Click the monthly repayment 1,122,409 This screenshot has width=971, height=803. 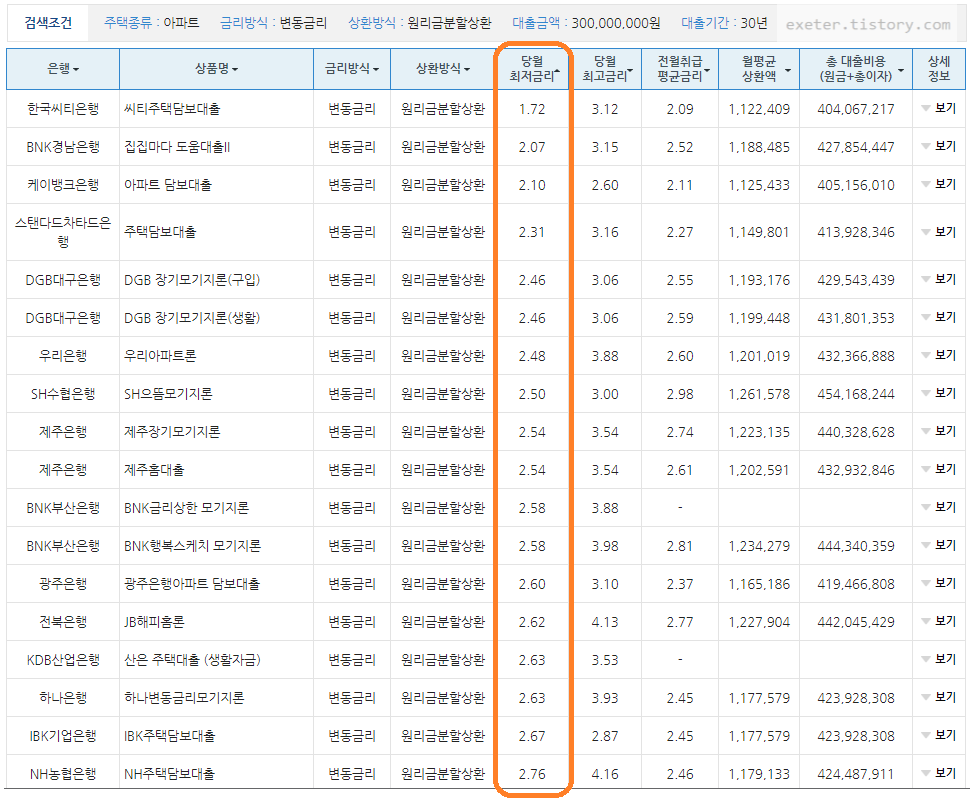pos(759,110)
